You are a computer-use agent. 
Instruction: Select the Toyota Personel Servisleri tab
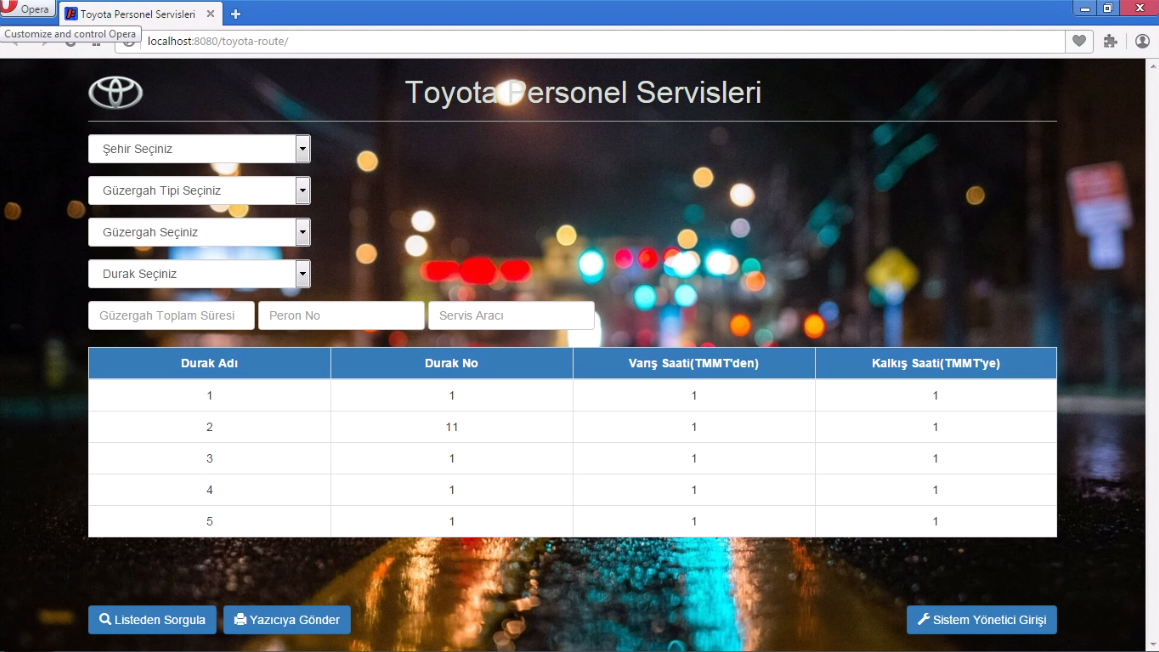[x=138, y=14]
